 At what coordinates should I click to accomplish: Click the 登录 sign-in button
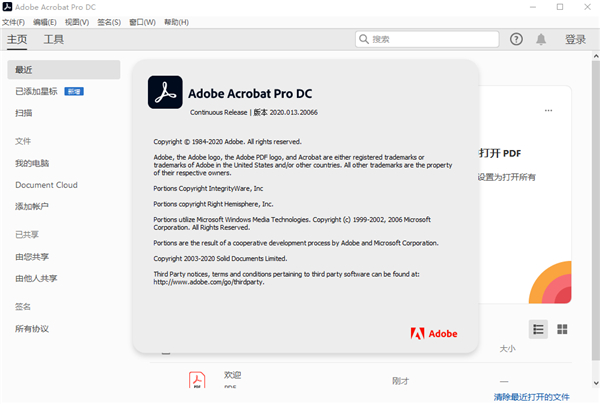pyautogui.click(x=576, y=39)
